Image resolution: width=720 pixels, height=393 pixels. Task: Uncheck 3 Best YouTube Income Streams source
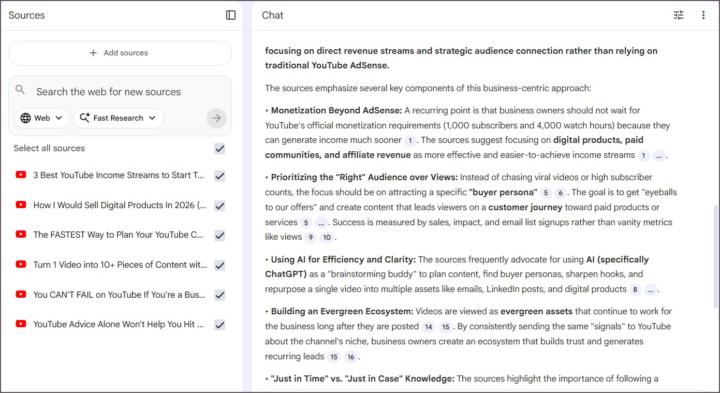(x=220, y=176)
